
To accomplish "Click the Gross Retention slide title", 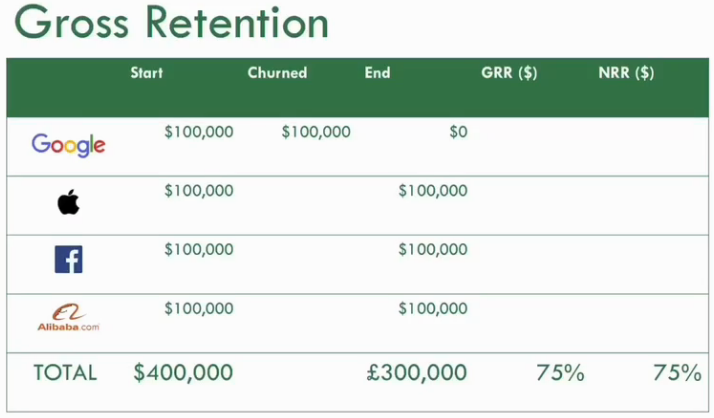I will 171,24.
